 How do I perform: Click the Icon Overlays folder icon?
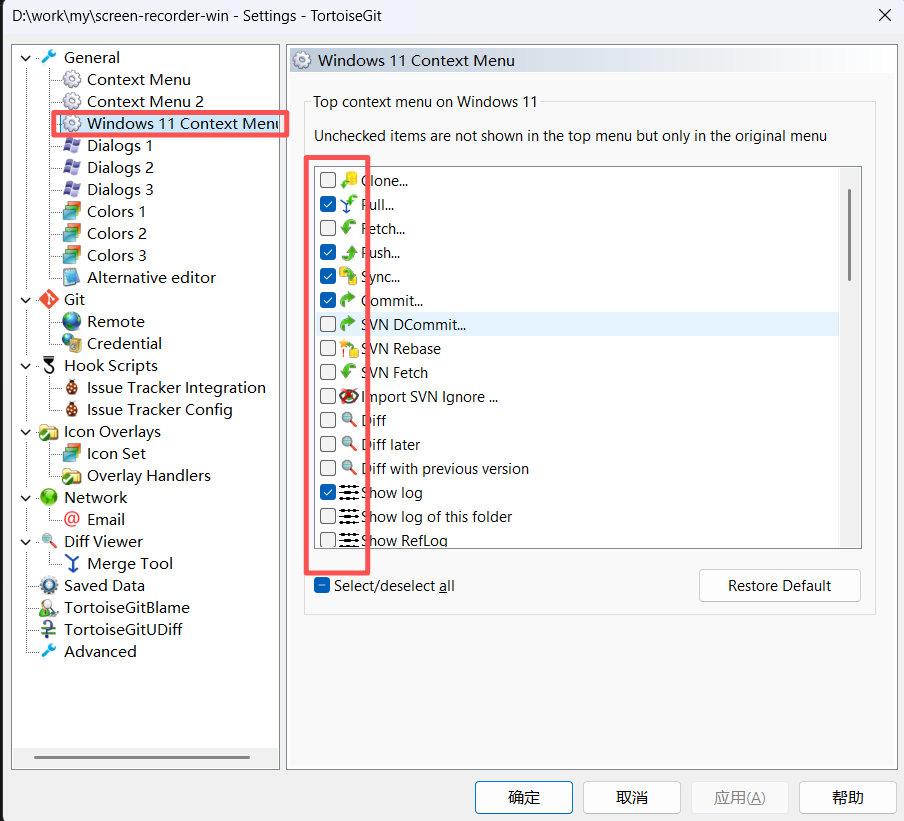49,431
